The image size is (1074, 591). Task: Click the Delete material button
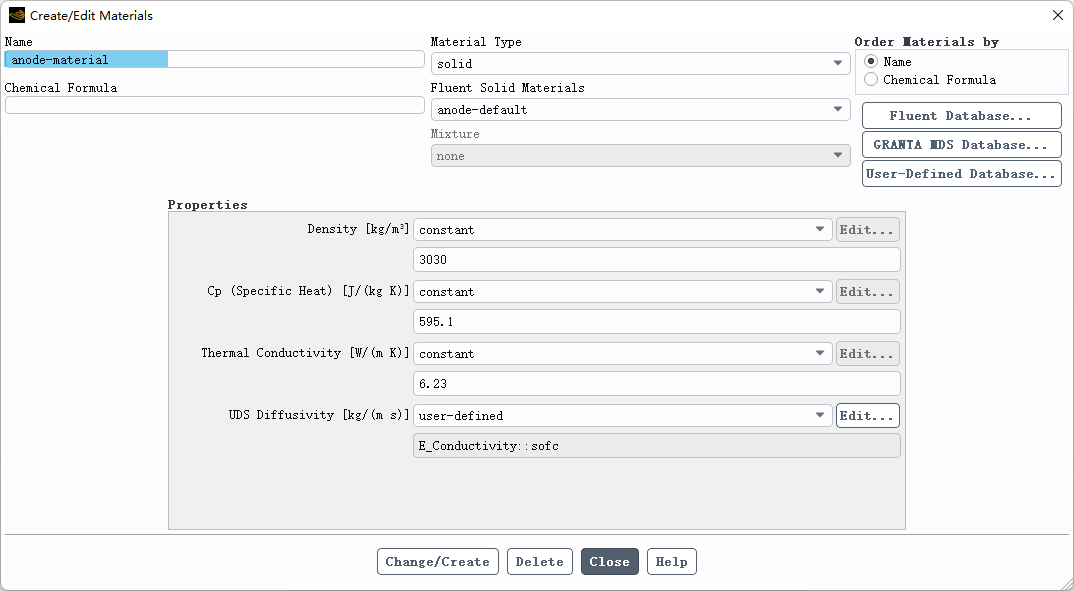point(540,562)
